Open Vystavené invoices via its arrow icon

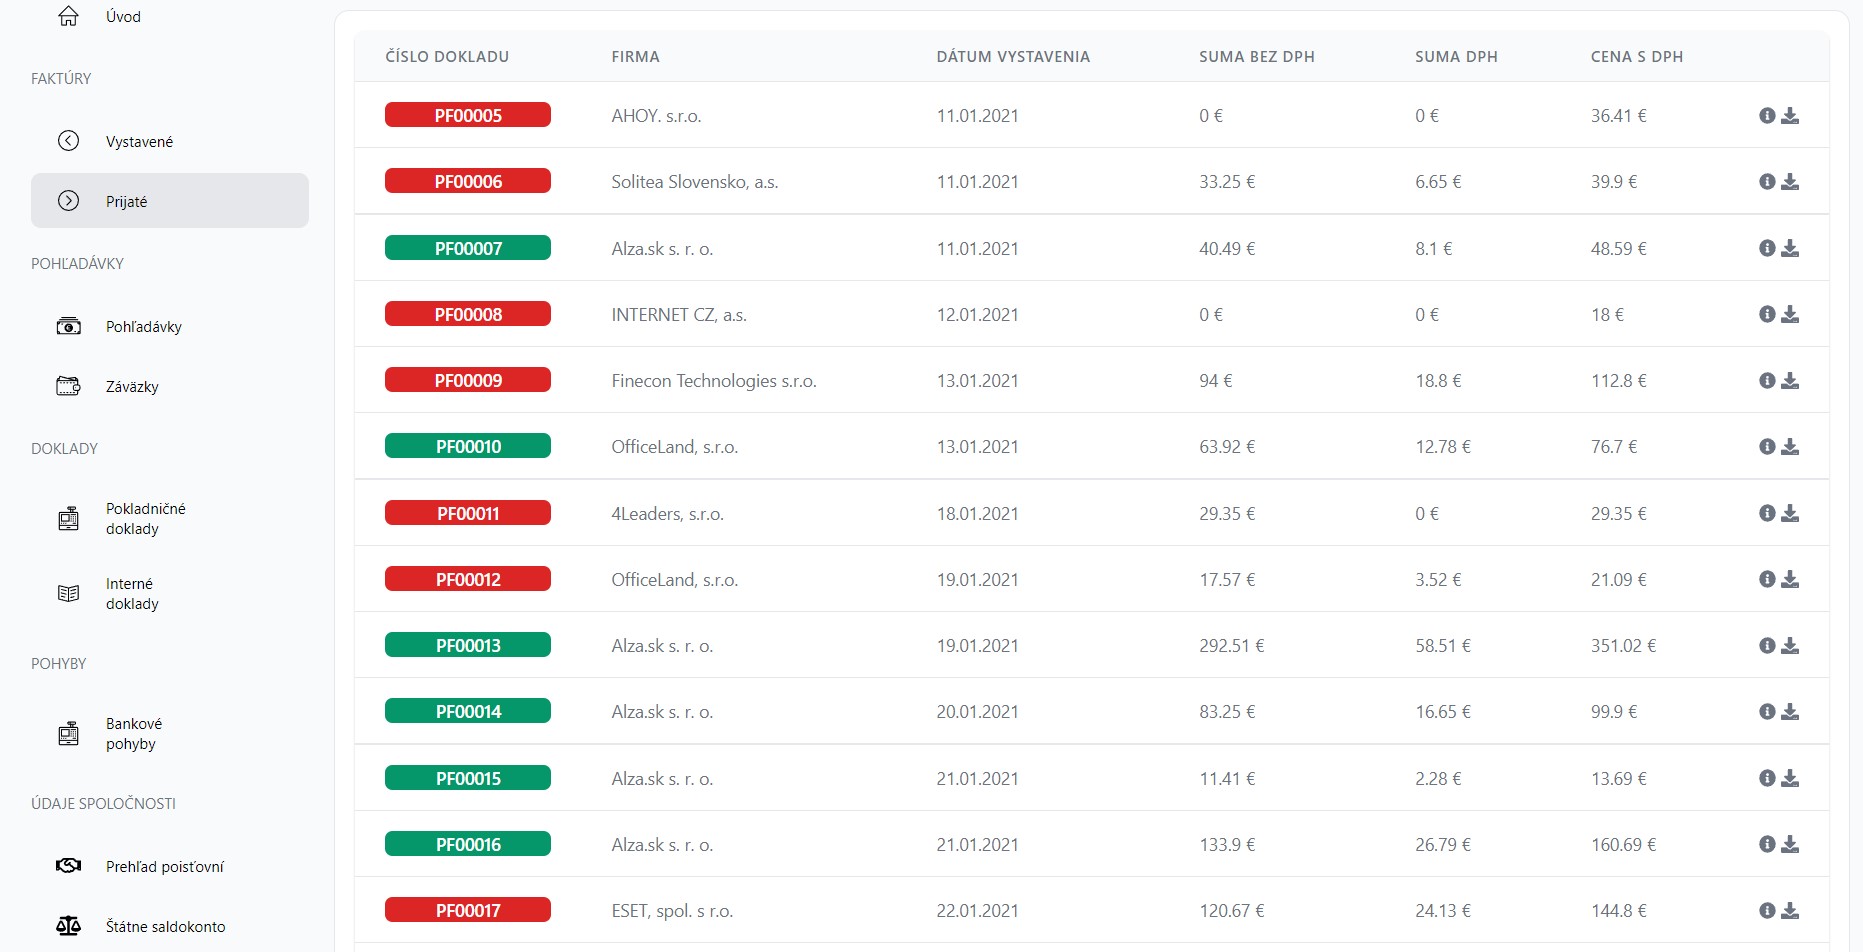click(x=68, y=141)
